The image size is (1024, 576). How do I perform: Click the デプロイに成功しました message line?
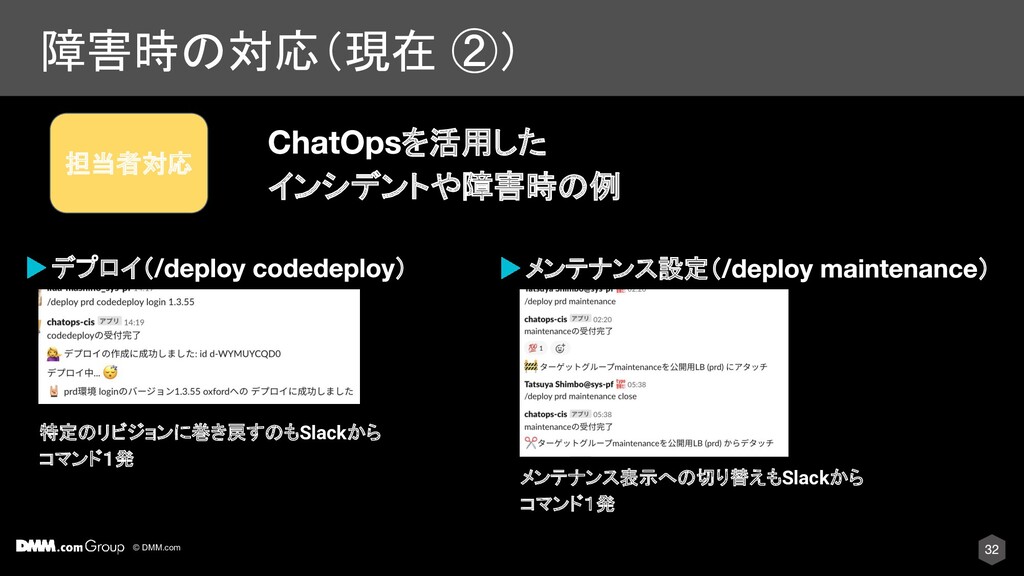coord(208,391)
